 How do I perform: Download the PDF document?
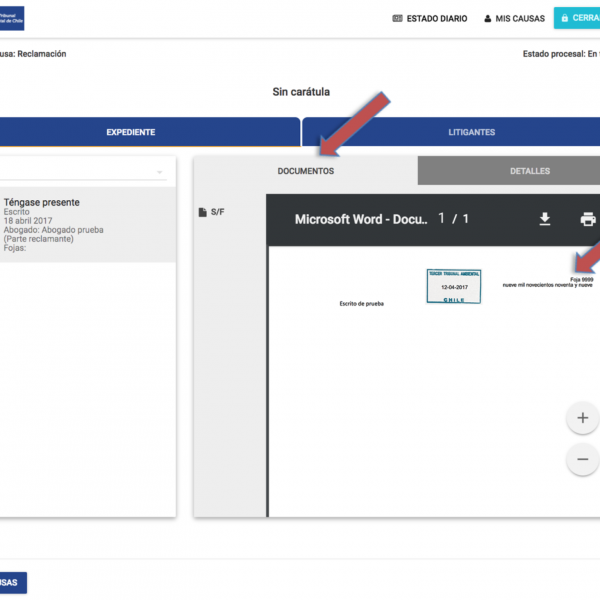click(545, 219)
